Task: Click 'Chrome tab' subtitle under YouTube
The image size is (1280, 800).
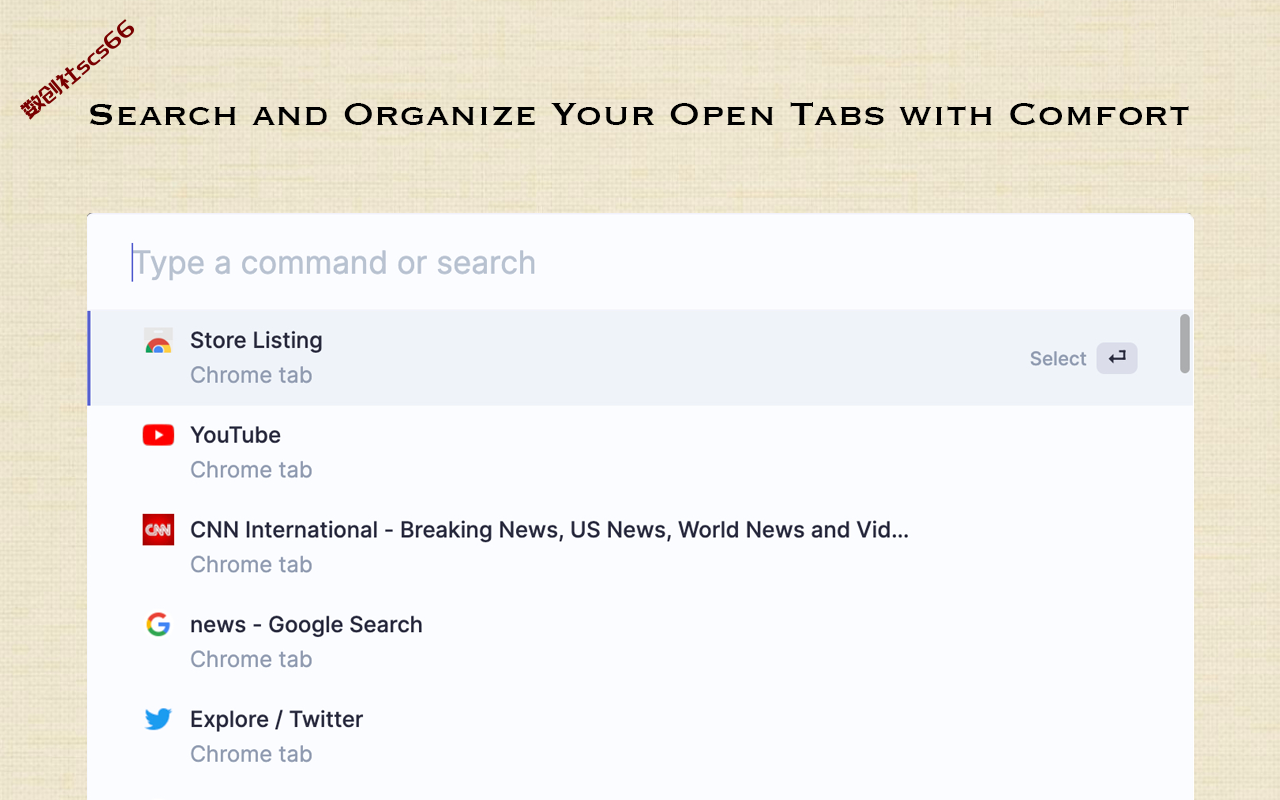Action: (x=251, y=470)
